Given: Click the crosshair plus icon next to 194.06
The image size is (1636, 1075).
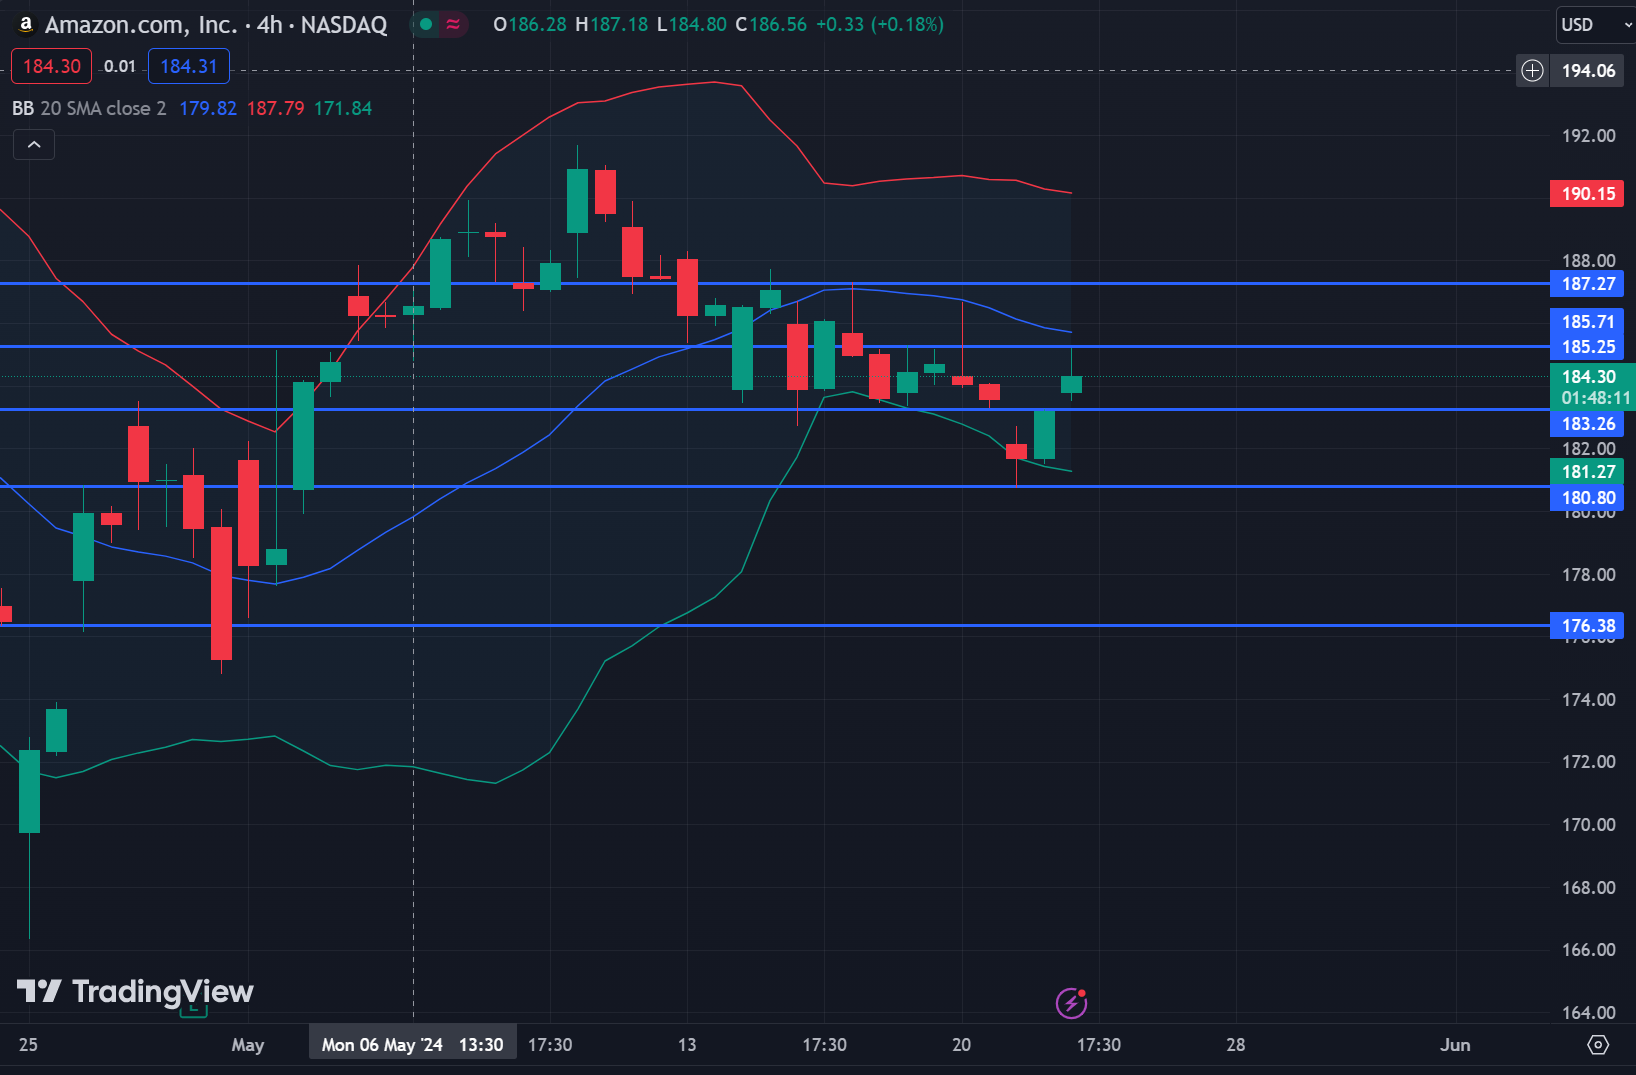Looking at the screenshot, I should click(x=1532, y=70).
